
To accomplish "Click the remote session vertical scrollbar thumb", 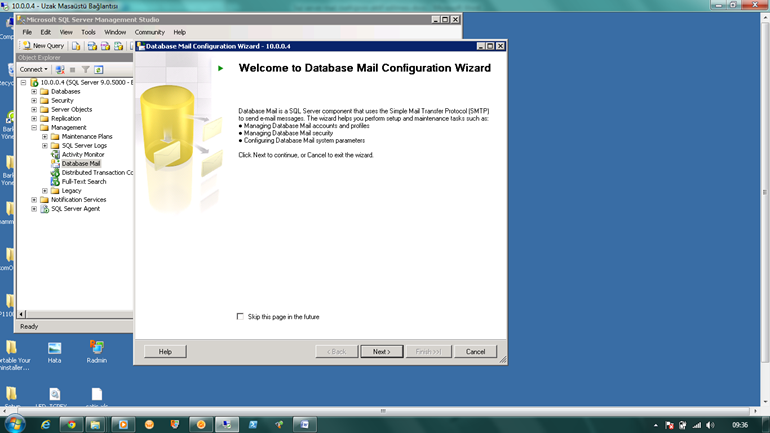I will [x=765, y=192].
